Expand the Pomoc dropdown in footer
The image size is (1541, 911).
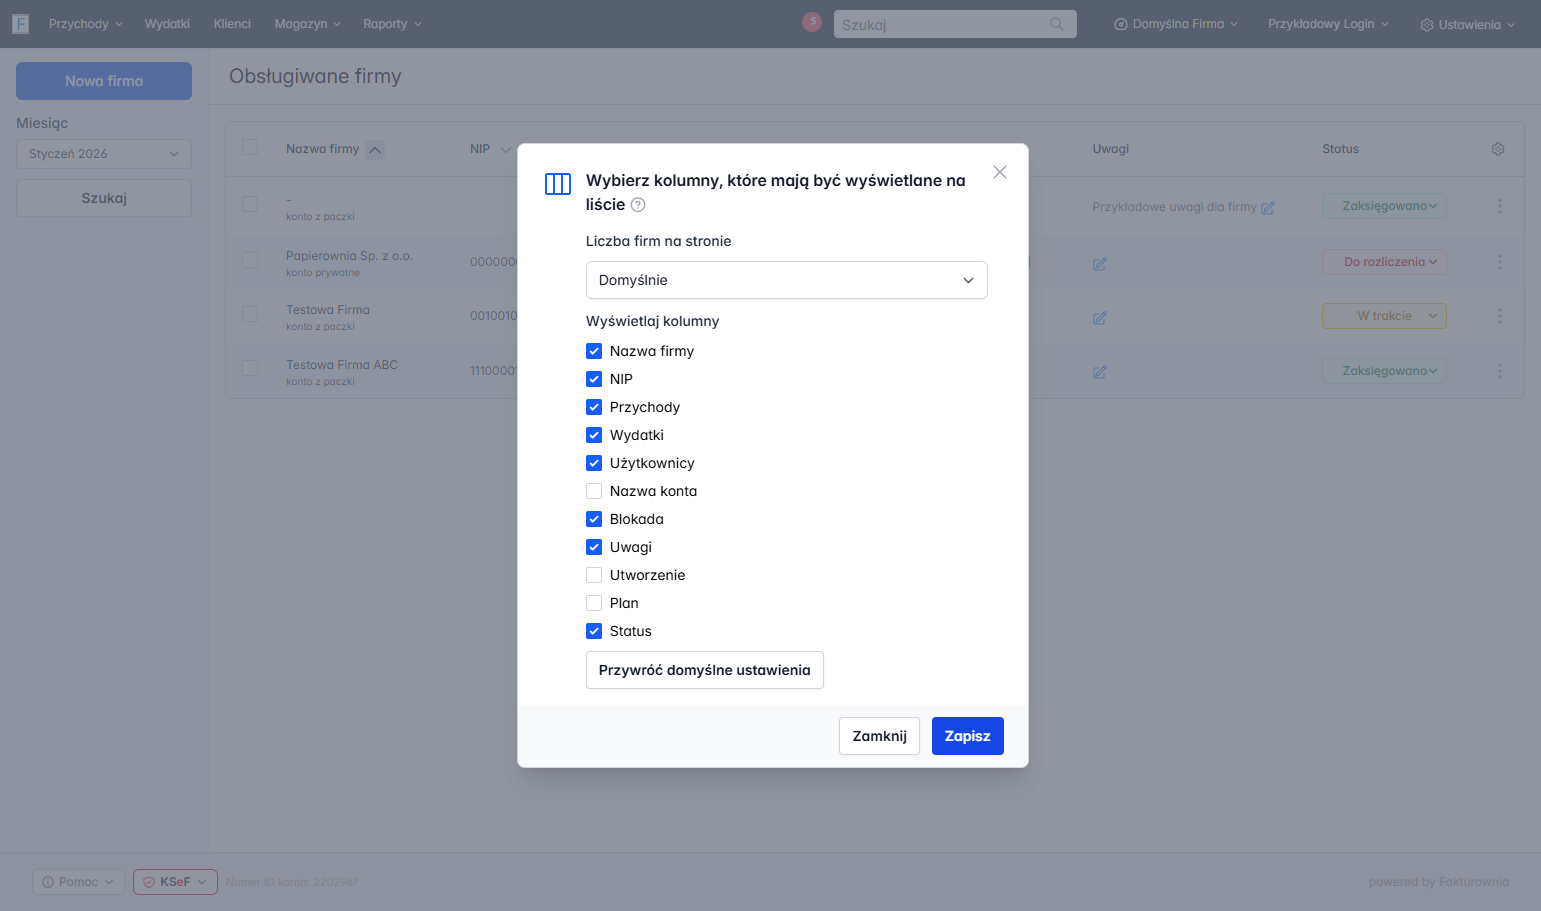(x=78, y=882)
